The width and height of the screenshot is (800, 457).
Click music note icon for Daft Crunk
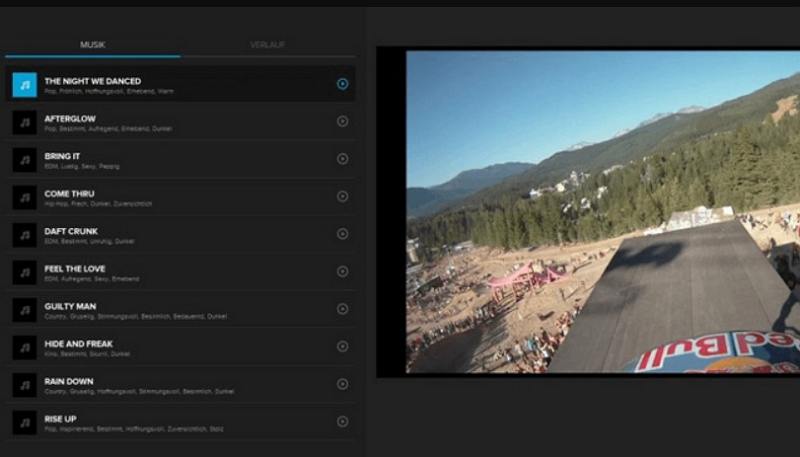tap(24, 235)
